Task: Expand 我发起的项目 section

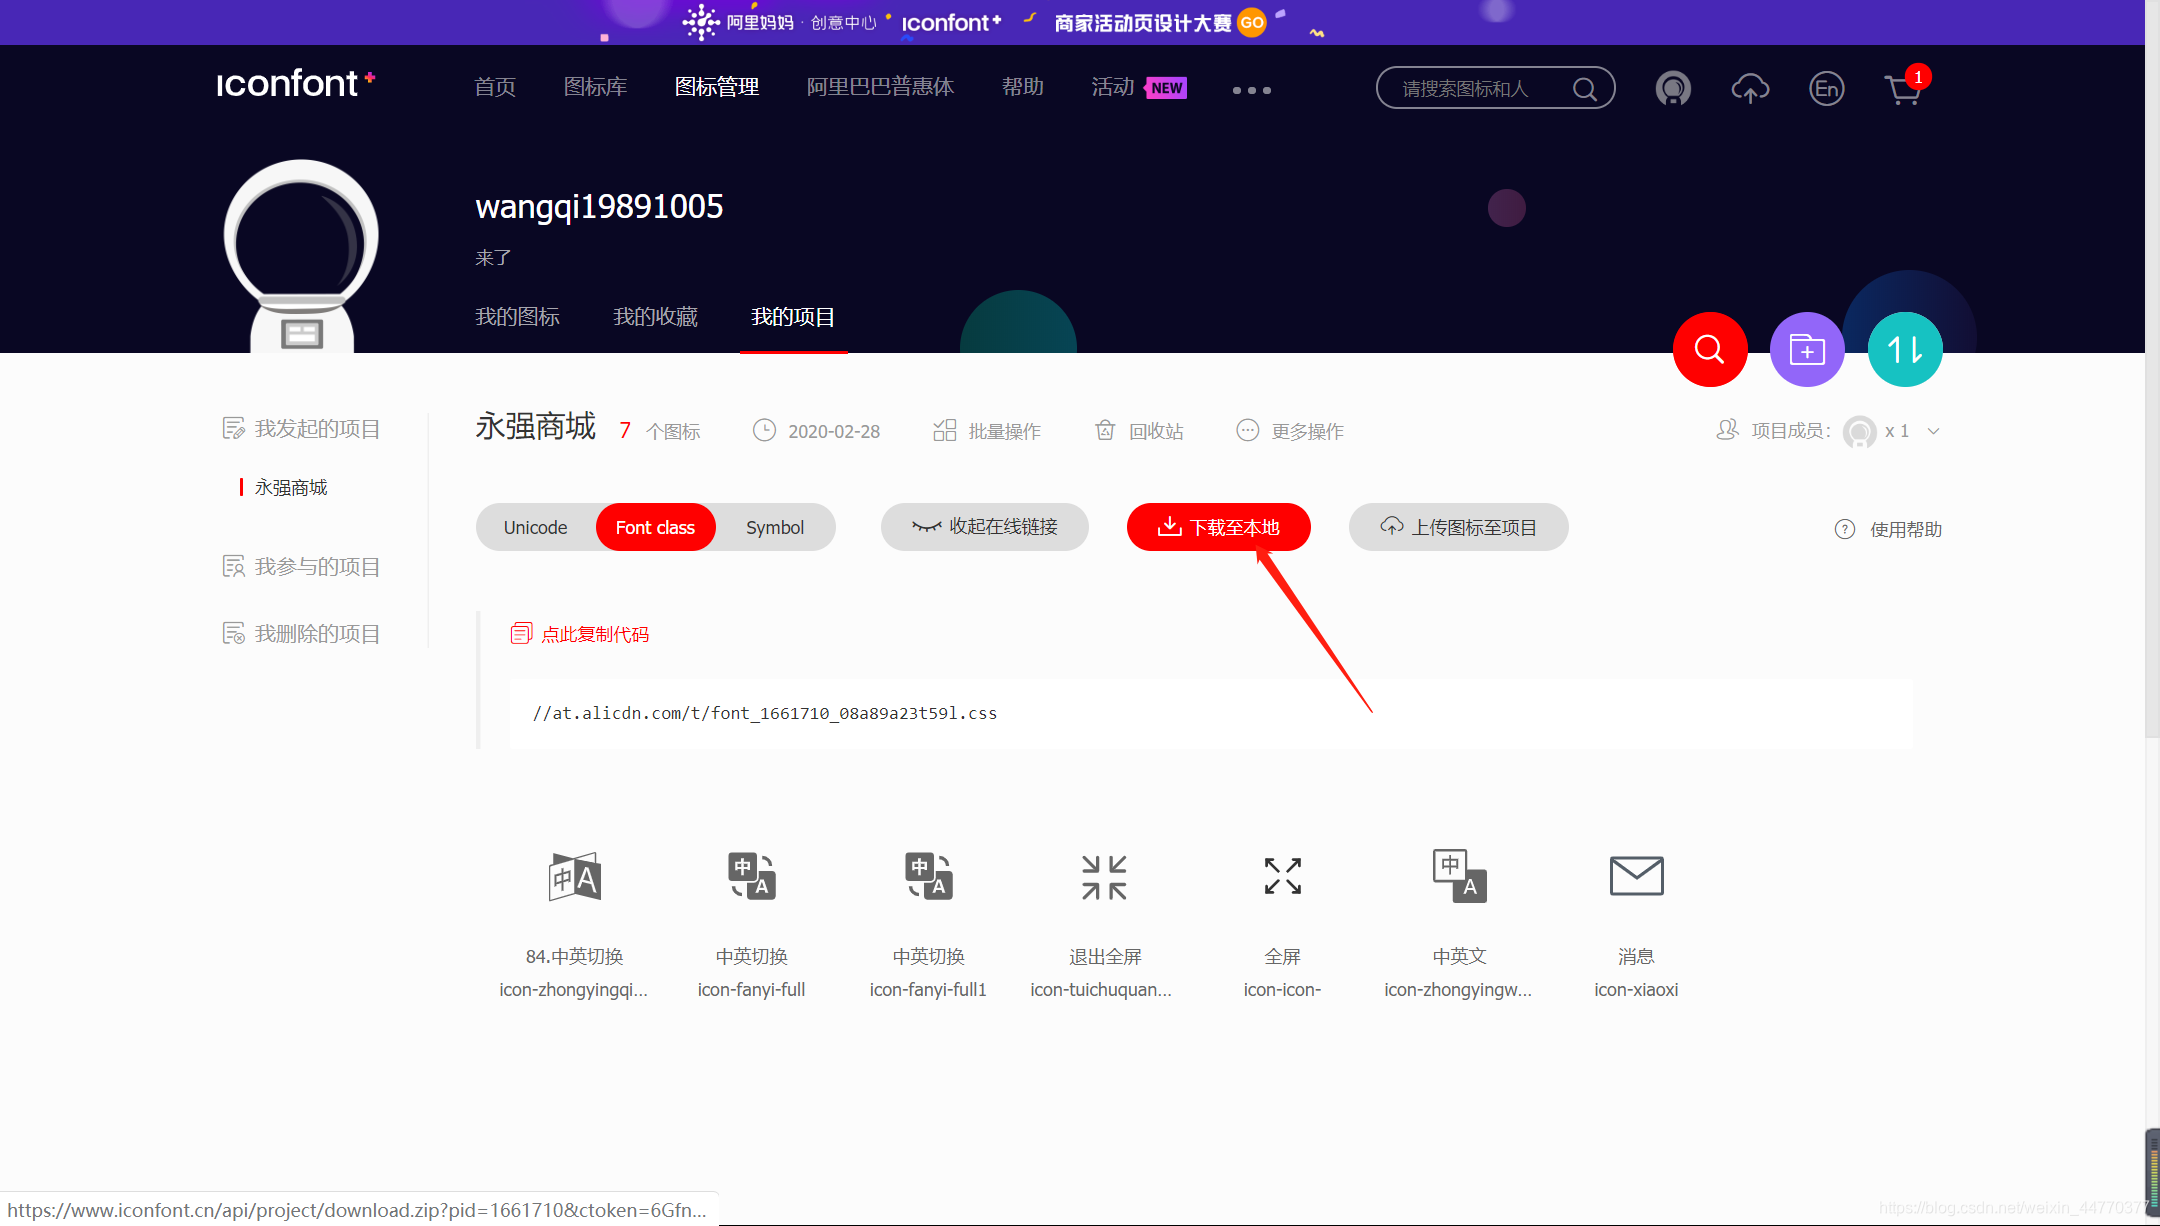Action: tap(301, 429)
